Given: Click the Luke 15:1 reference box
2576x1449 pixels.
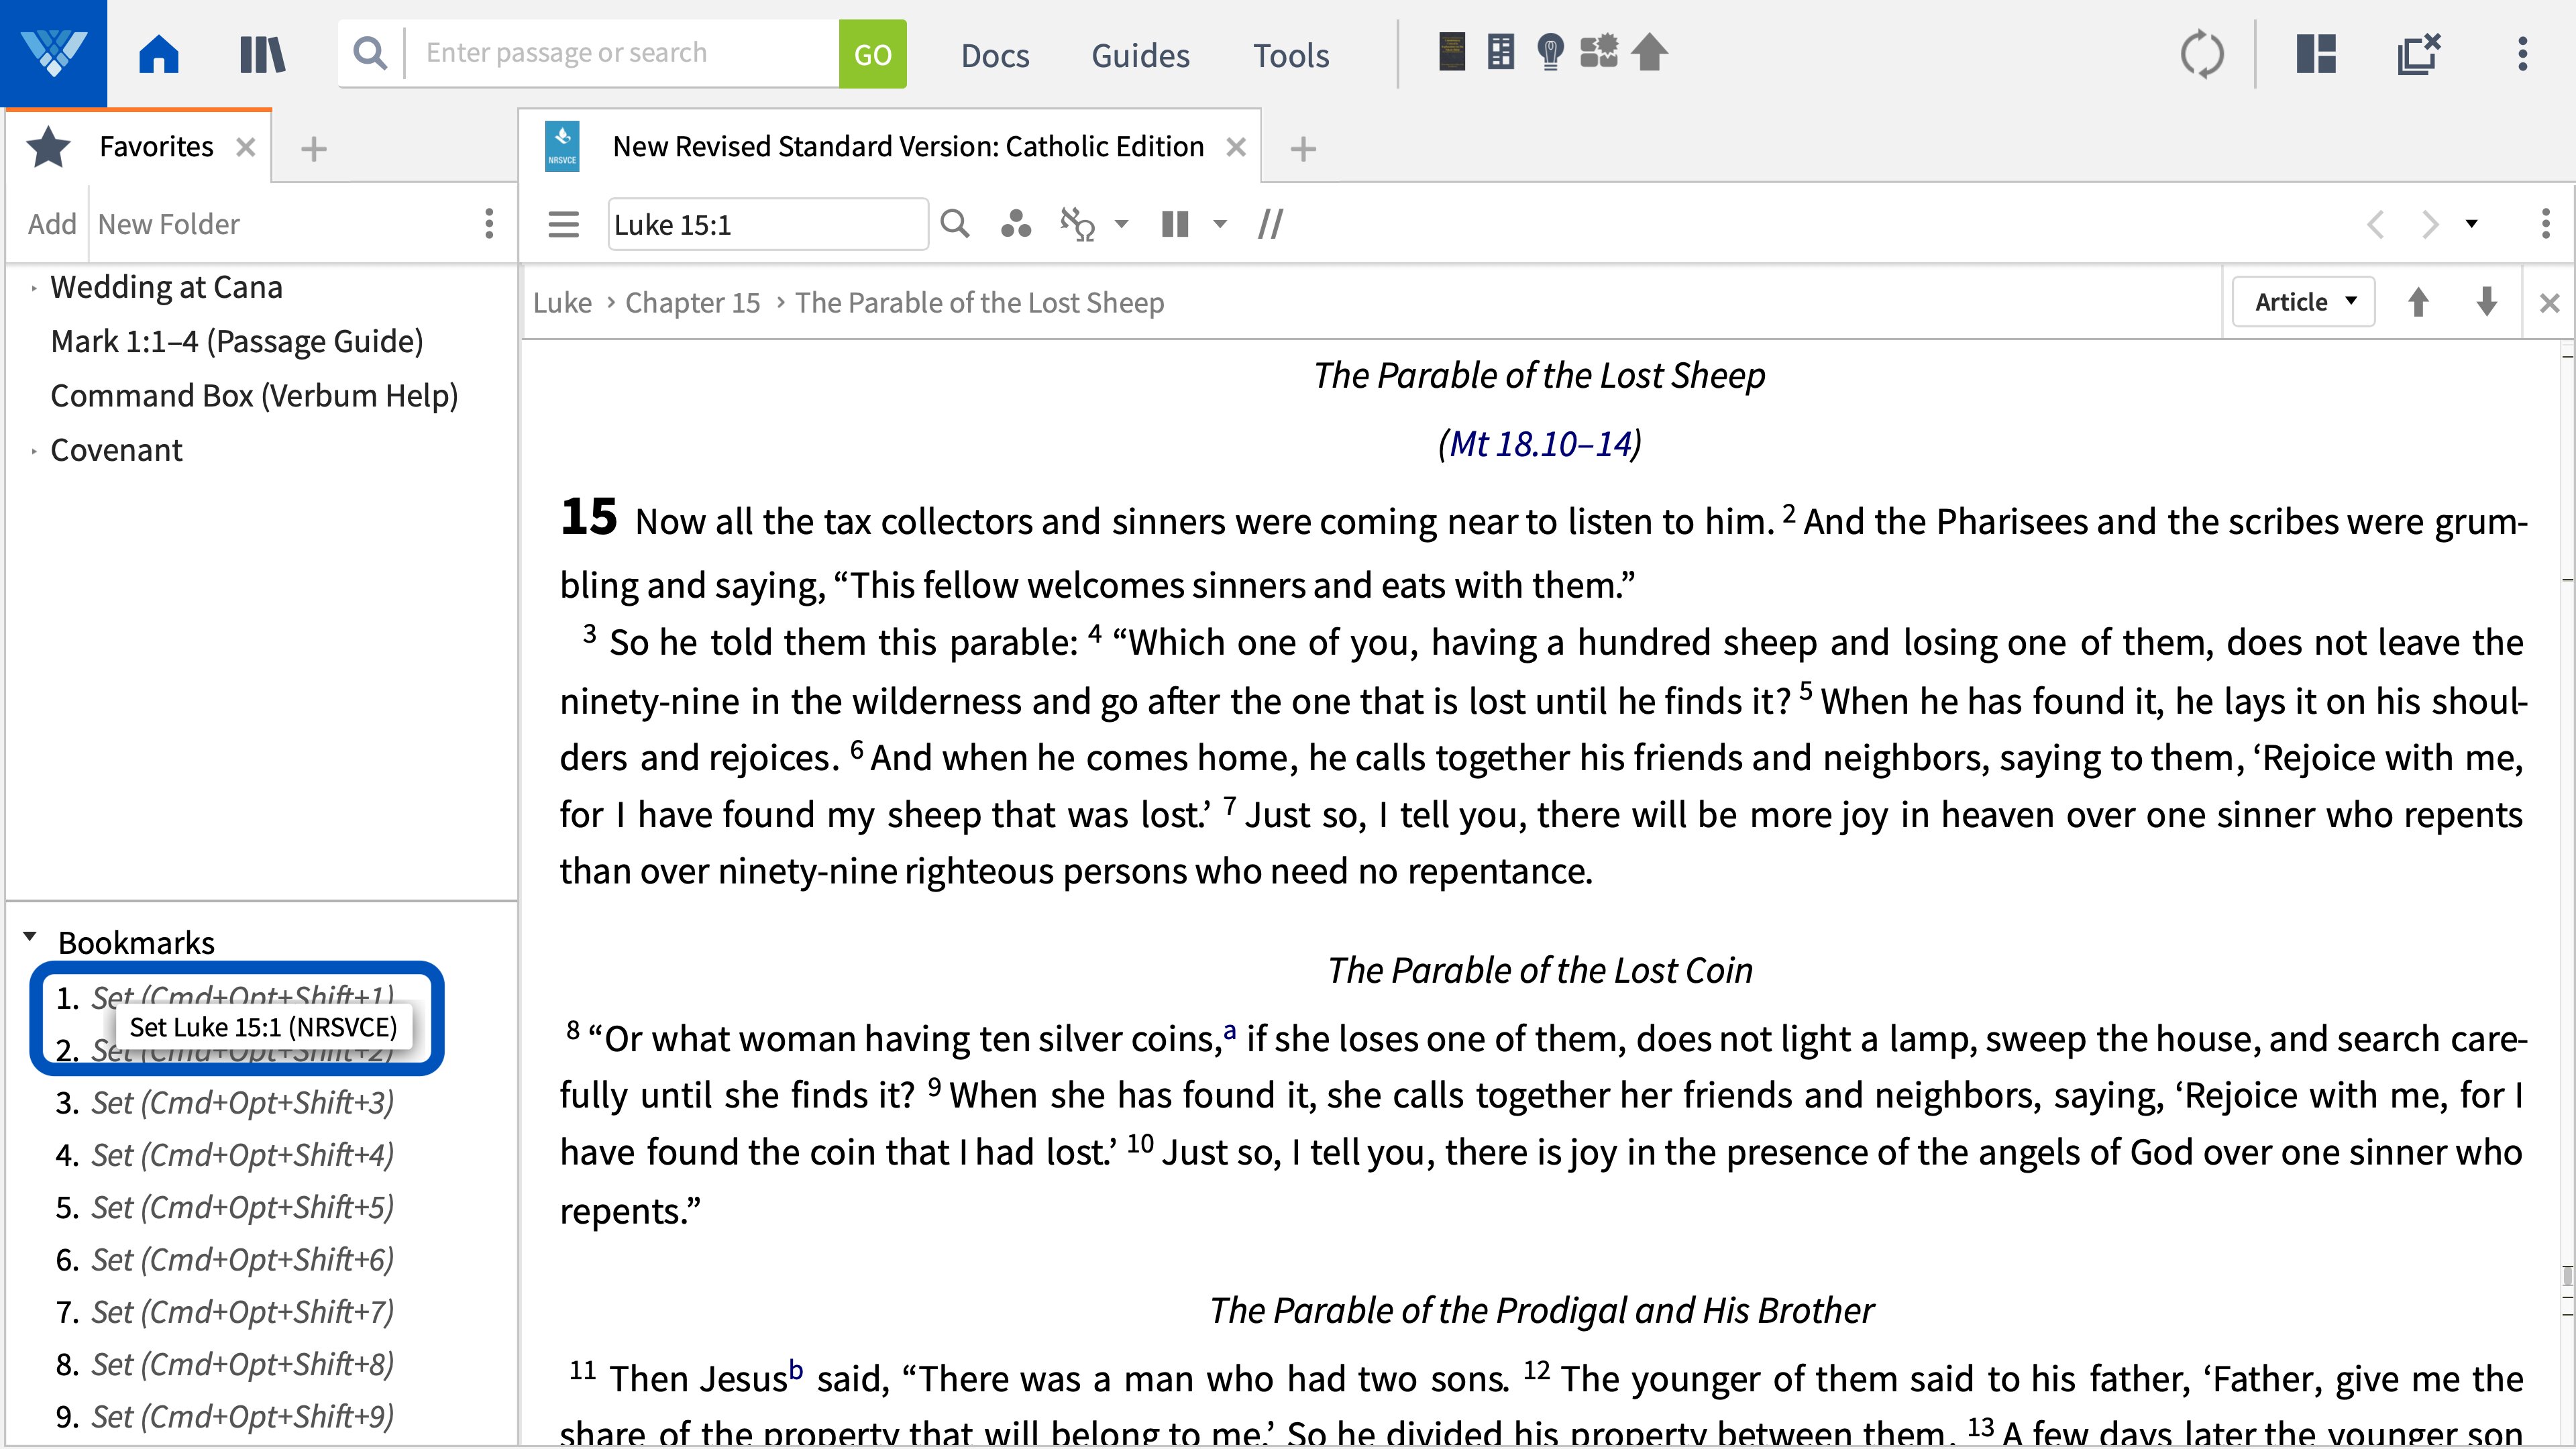Looking at the screenshot, I should coord(767,224).
